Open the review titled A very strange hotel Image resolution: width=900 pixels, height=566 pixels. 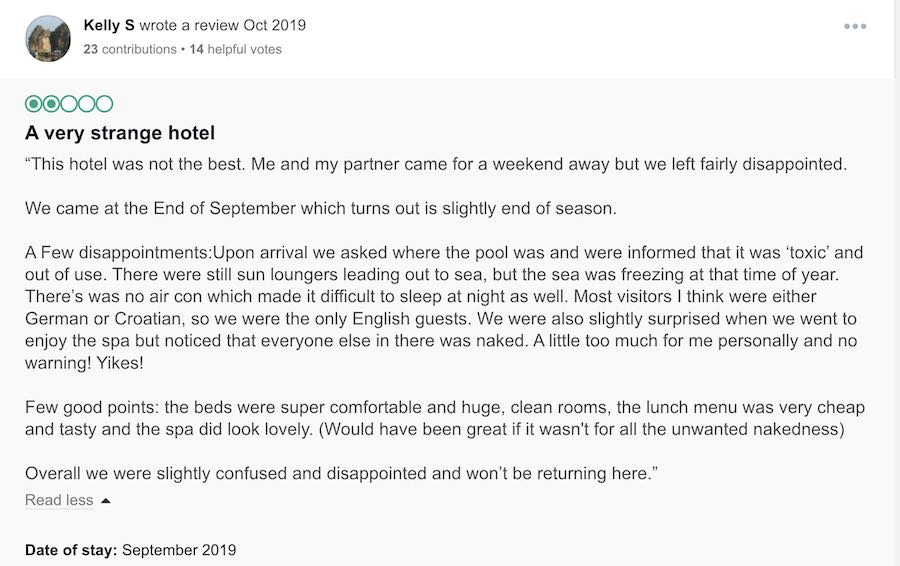[x=120, y=133]
